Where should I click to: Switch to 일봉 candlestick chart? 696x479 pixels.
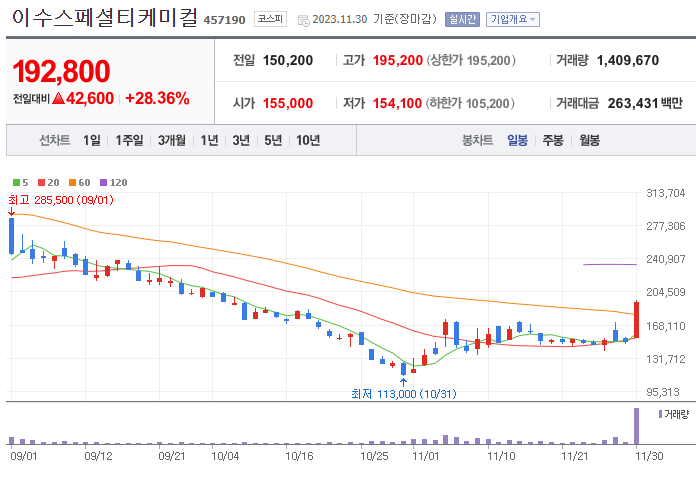pos(518,140)
